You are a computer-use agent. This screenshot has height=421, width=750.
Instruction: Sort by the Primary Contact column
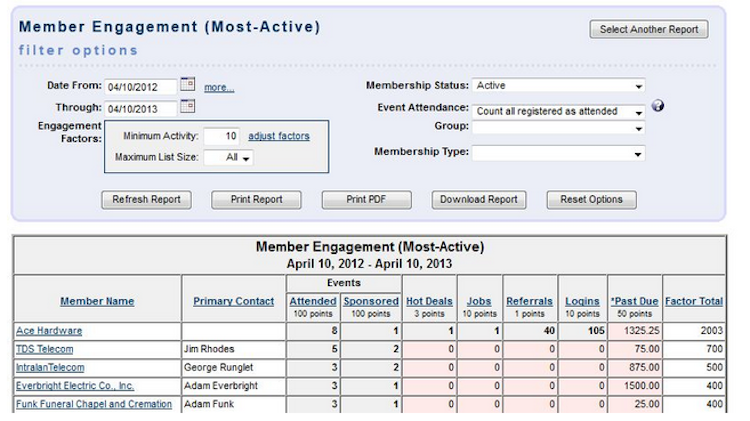[234, 301]
